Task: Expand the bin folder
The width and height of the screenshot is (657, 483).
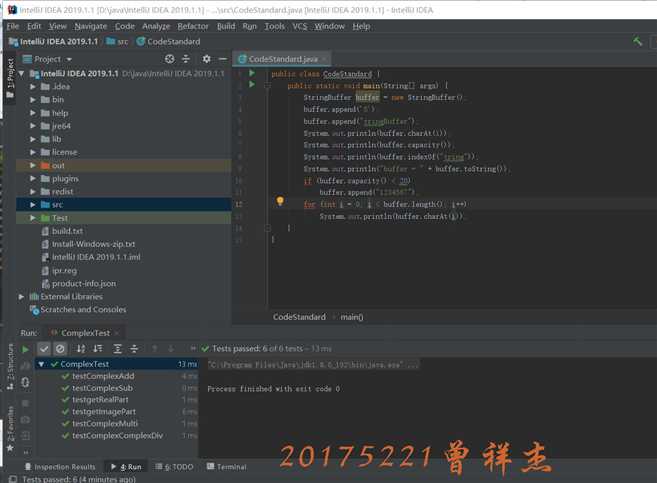Action: pyautogui.click(x=33, y=100)
